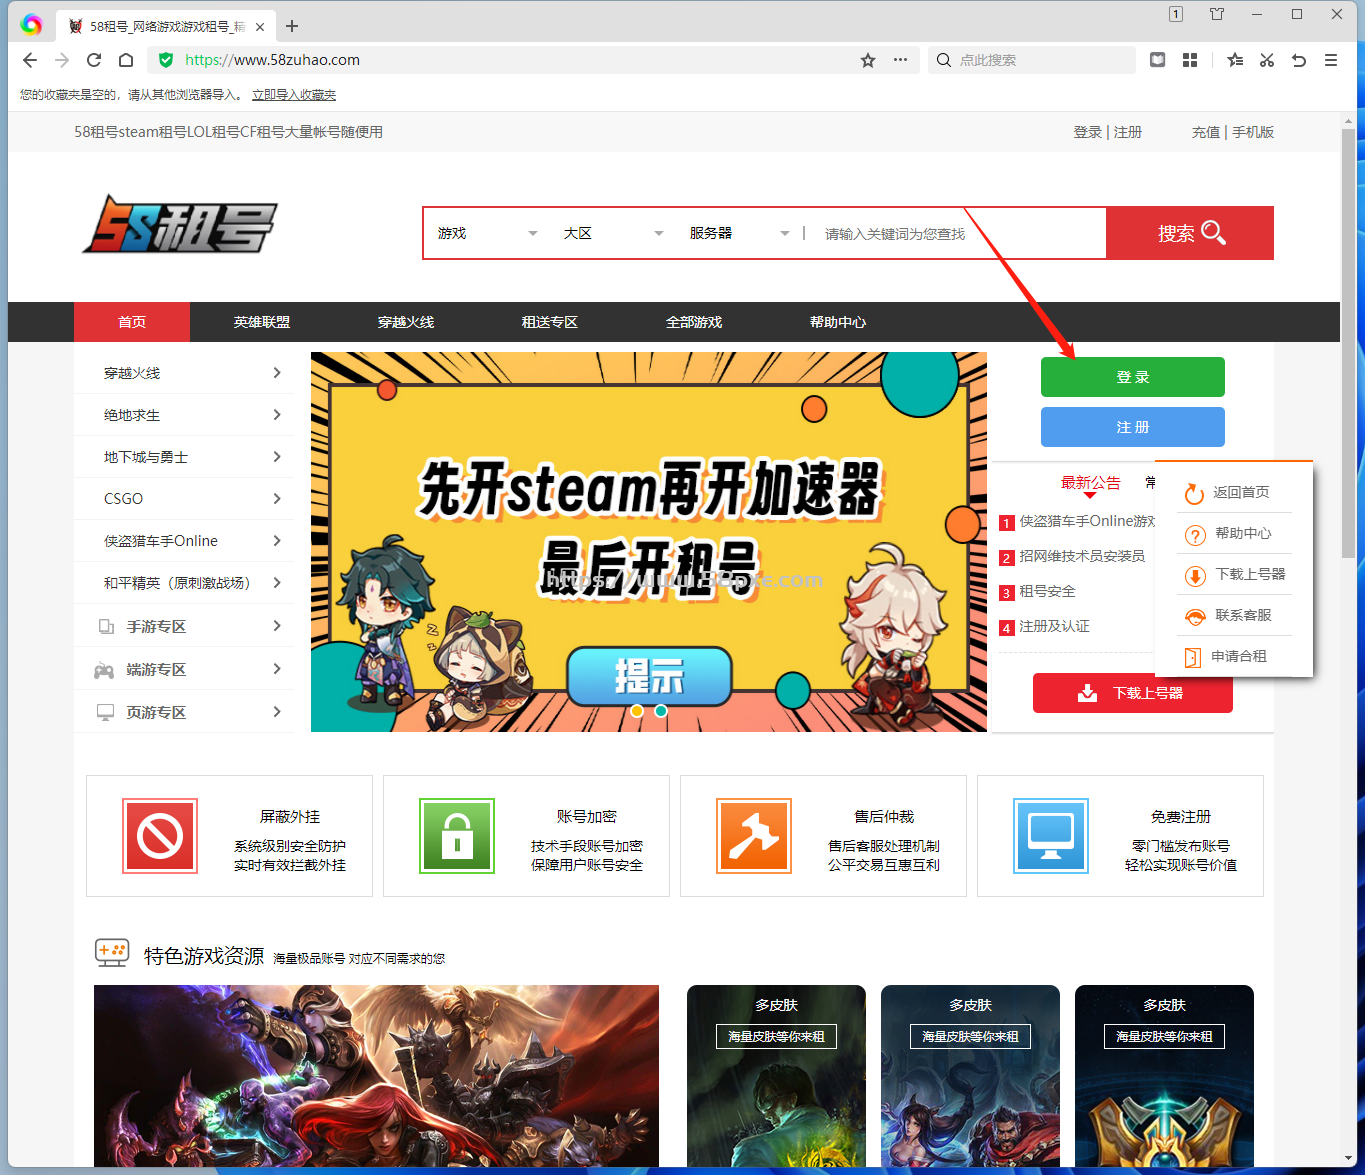Click the blue 提示 banner button
This screenshot has height=1175, width=1365.
pos(649,677)
